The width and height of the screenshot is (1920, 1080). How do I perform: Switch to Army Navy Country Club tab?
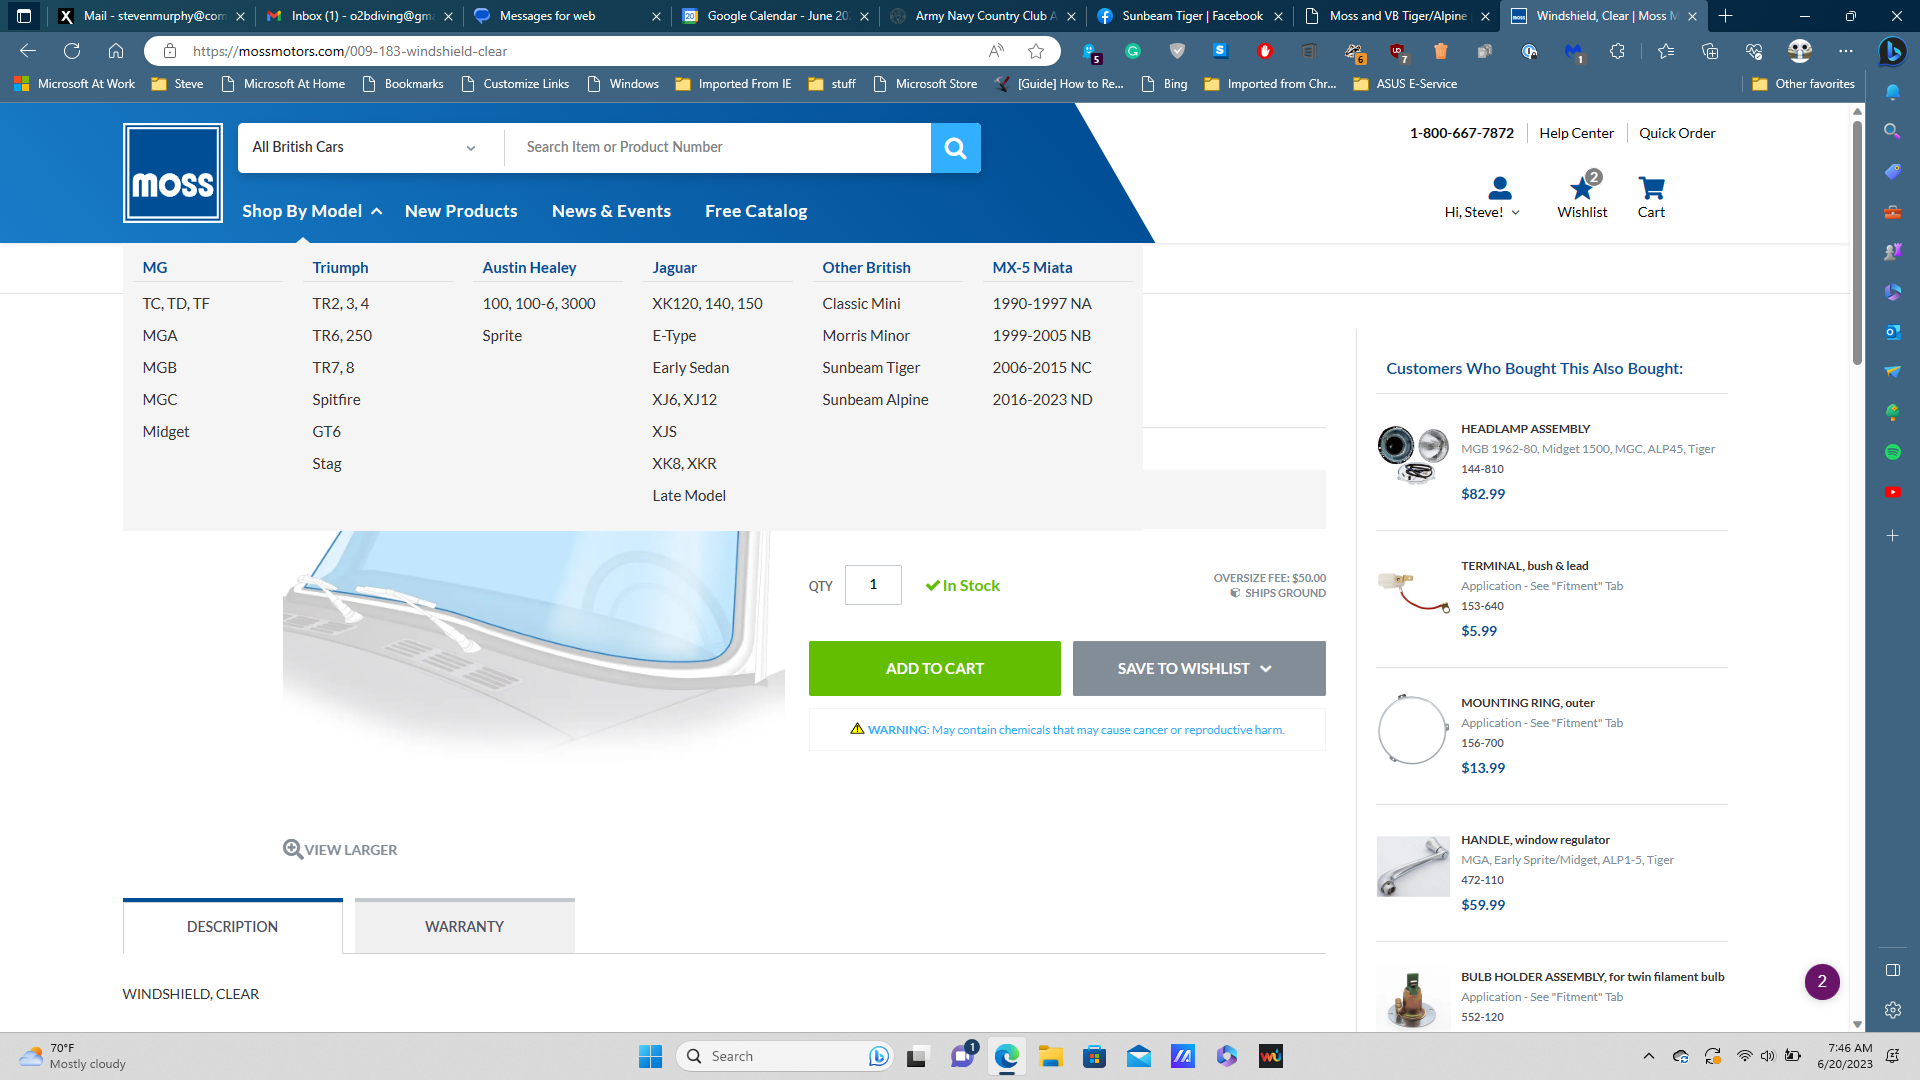click(x=983, y=16)
